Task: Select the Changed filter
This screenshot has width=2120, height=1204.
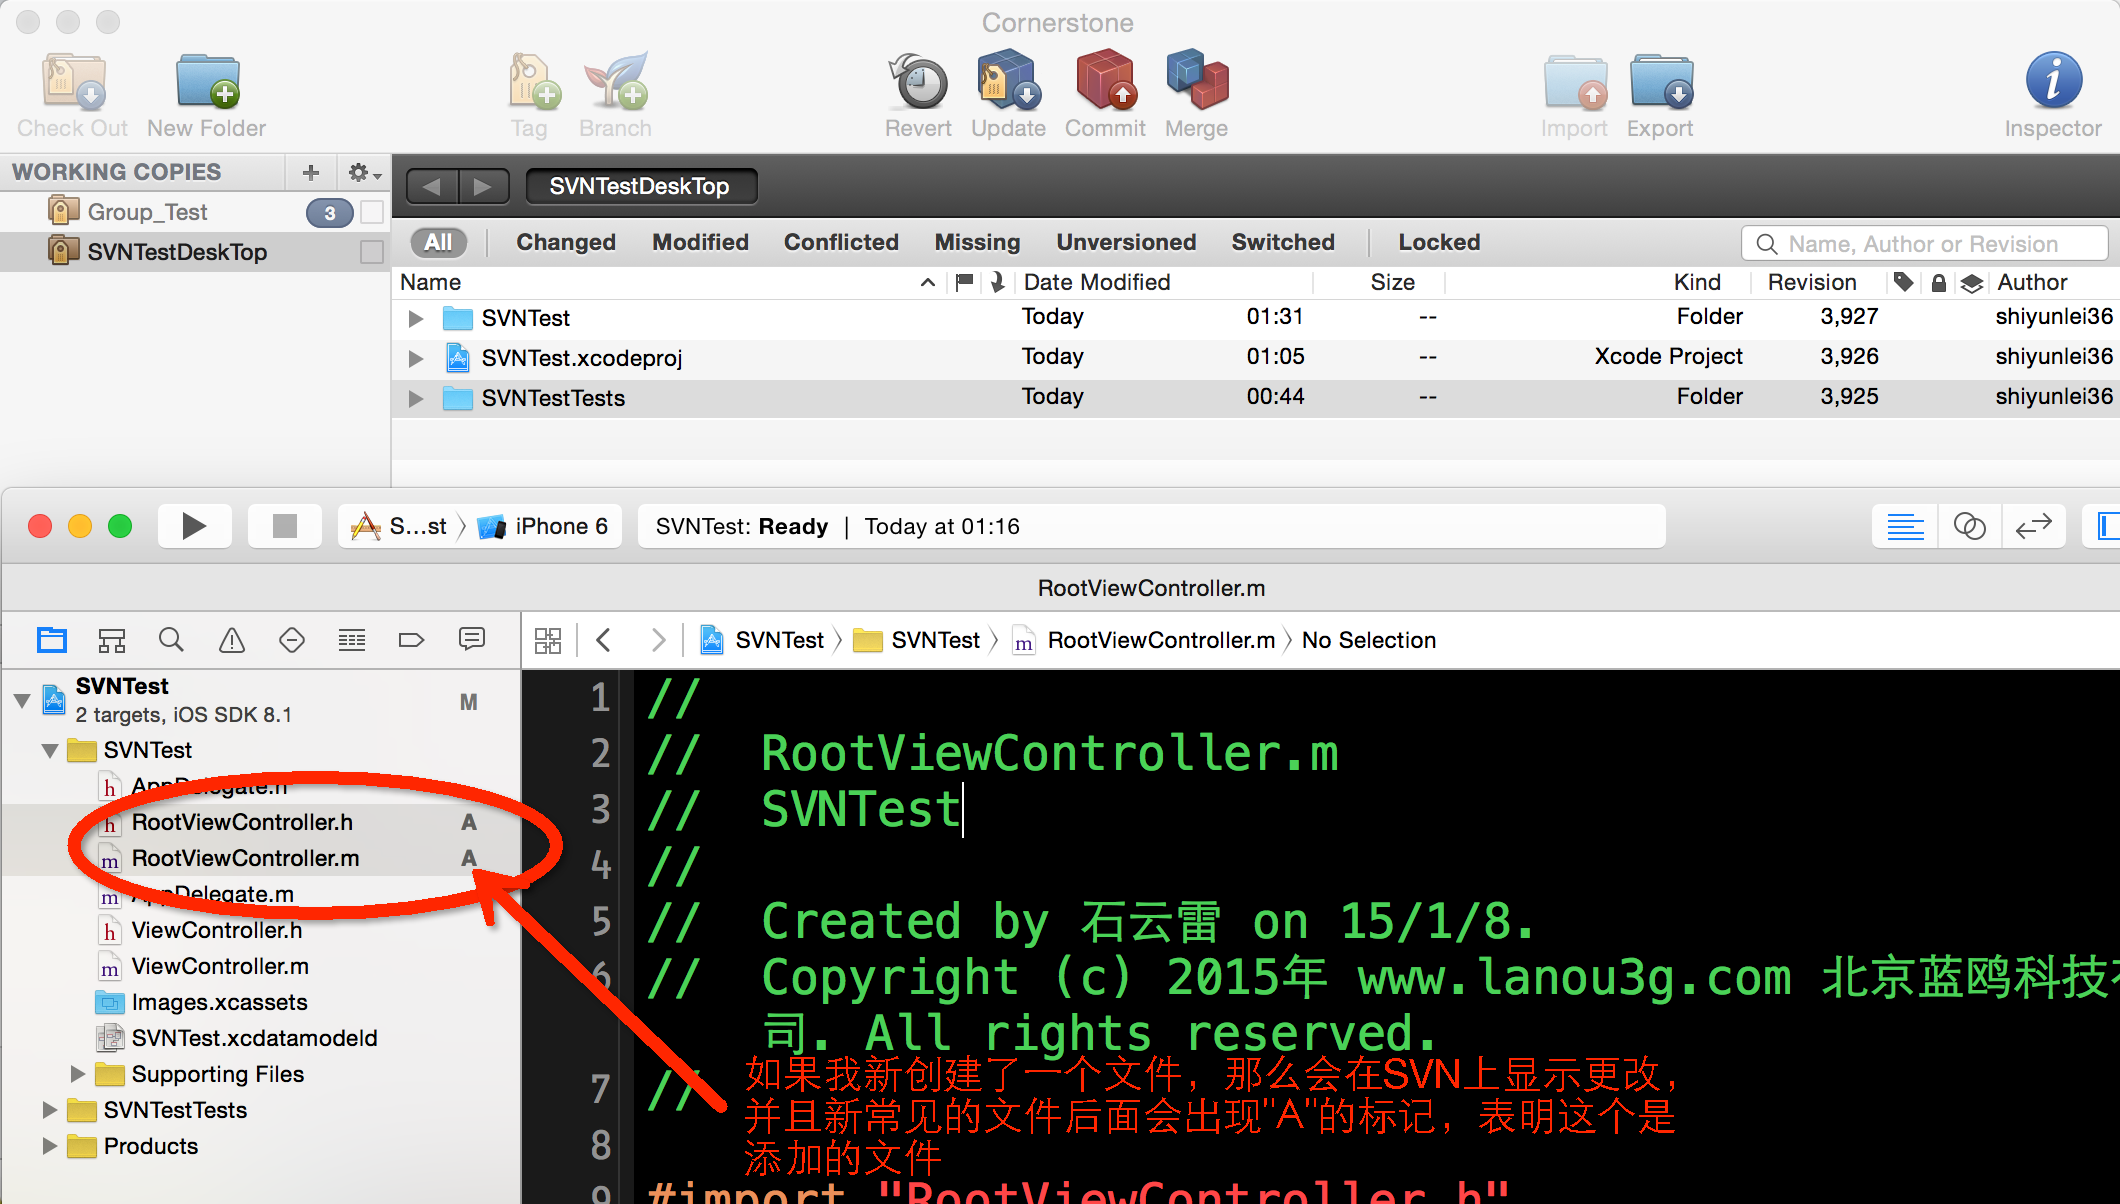Action: [566, 242]
